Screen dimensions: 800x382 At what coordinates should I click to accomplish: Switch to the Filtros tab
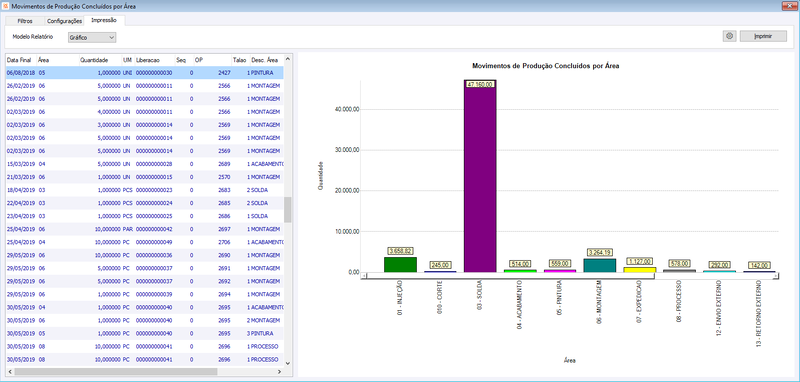(24, 21)
